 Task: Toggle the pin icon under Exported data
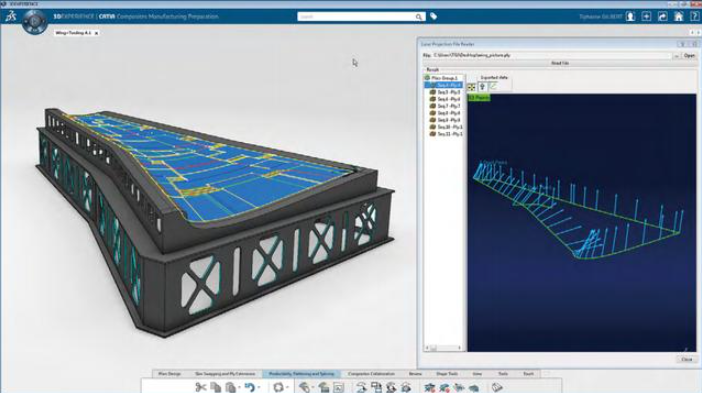(482, 87)
